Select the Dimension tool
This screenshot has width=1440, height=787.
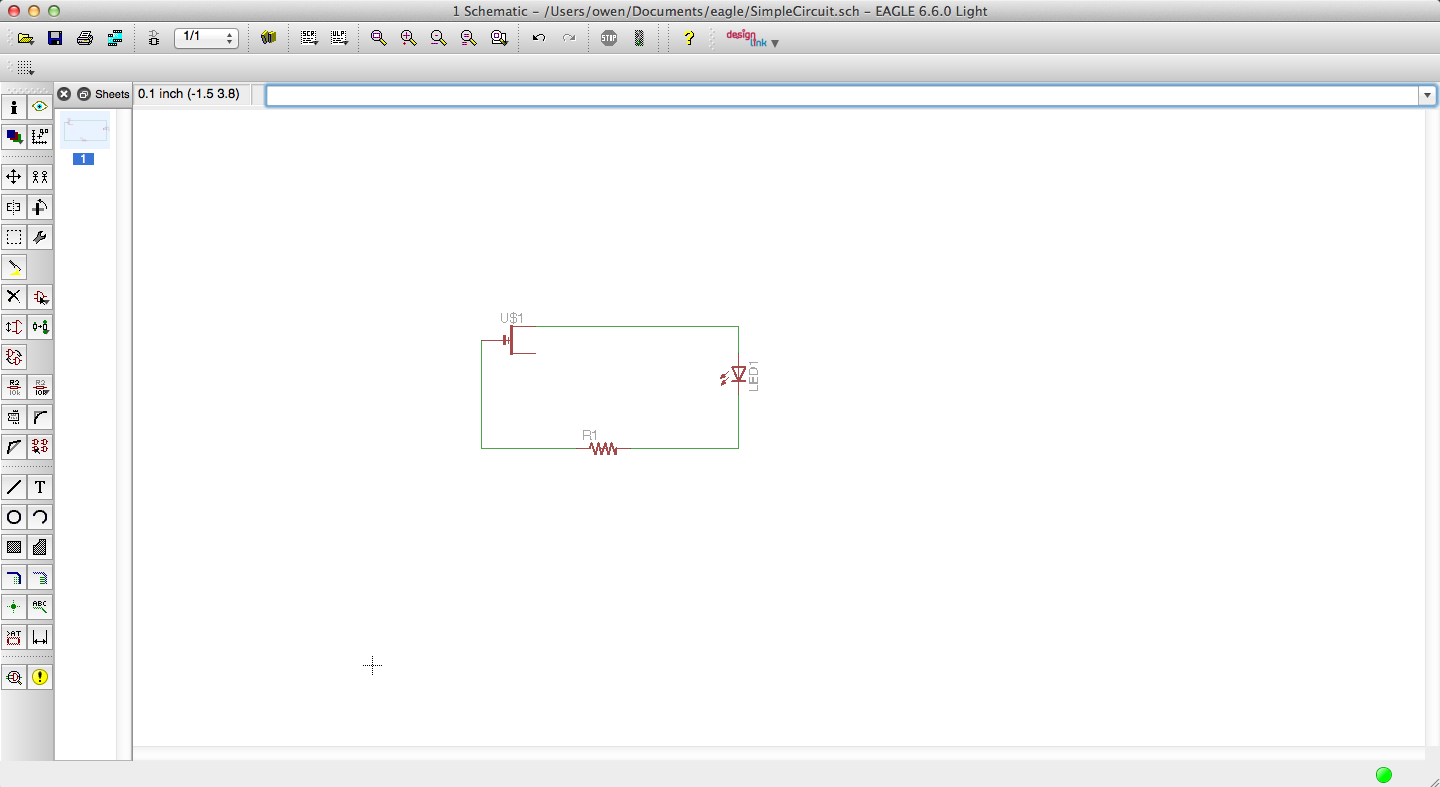pyautogui.click(x=40, y=637)
